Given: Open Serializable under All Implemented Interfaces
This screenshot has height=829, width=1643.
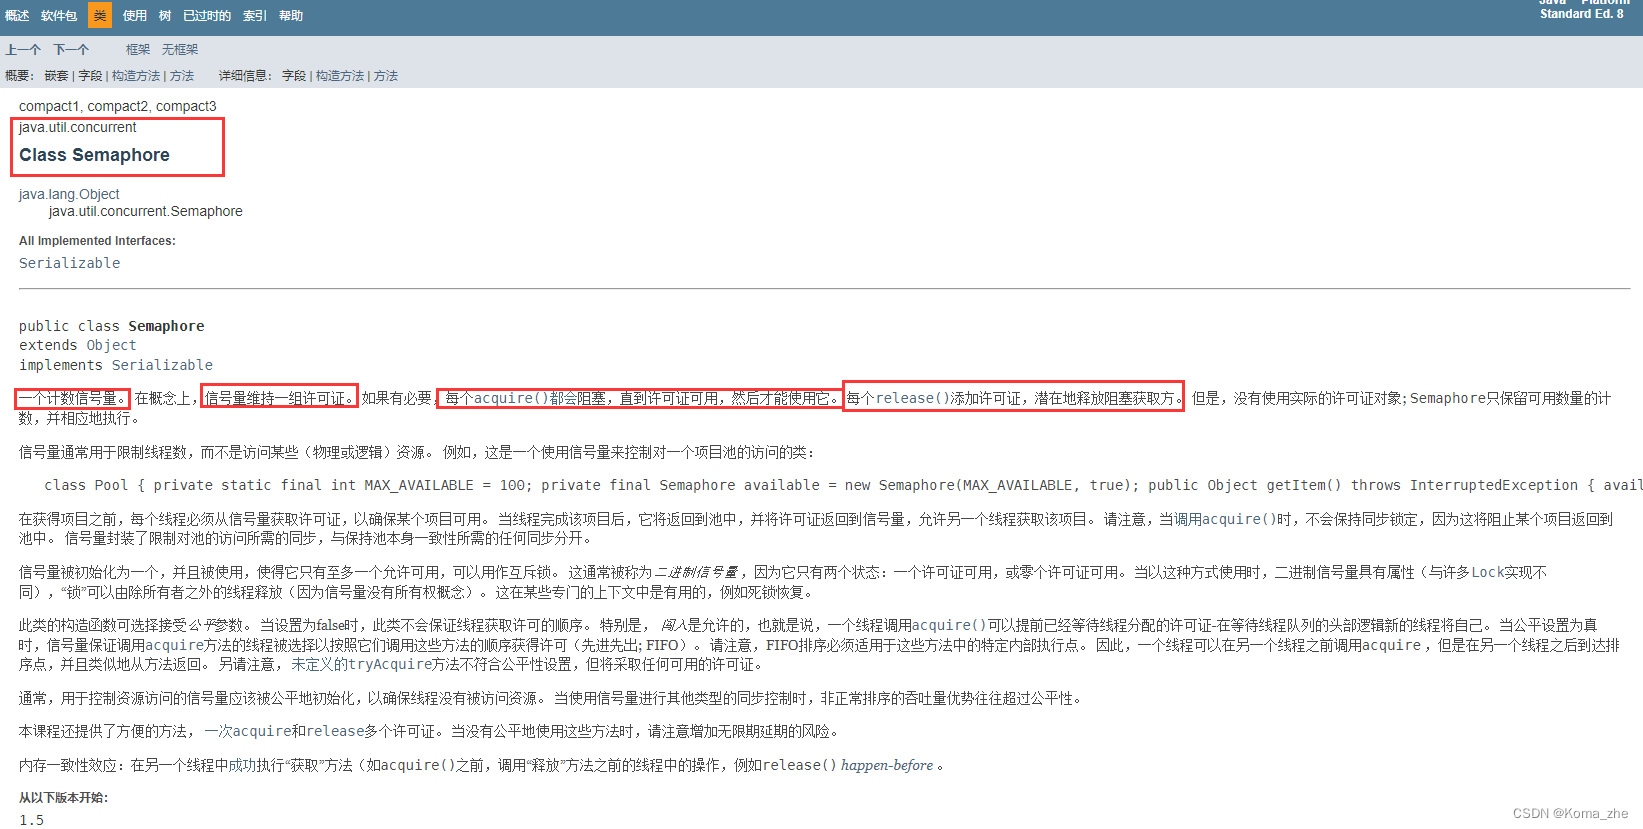Looking at the screenshot, I should 69,263.
